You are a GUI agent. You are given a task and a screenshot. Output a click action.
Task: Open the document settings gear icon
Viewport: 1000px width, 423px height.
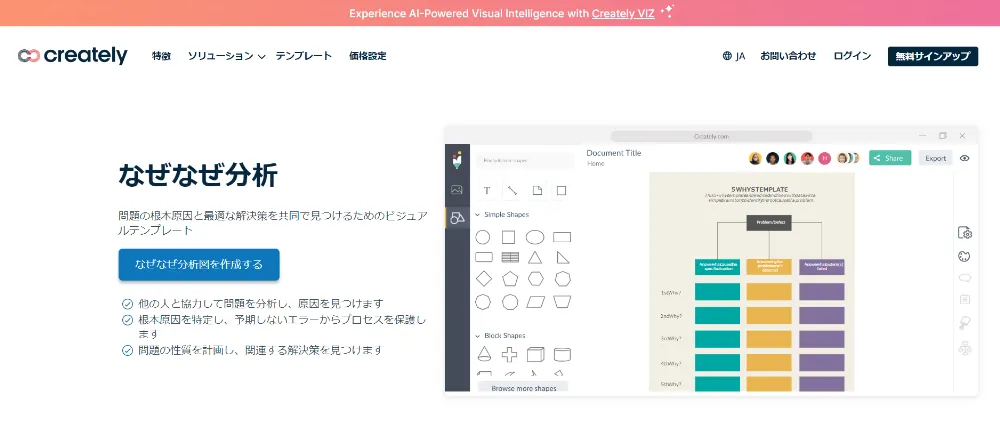pos(965,233)
